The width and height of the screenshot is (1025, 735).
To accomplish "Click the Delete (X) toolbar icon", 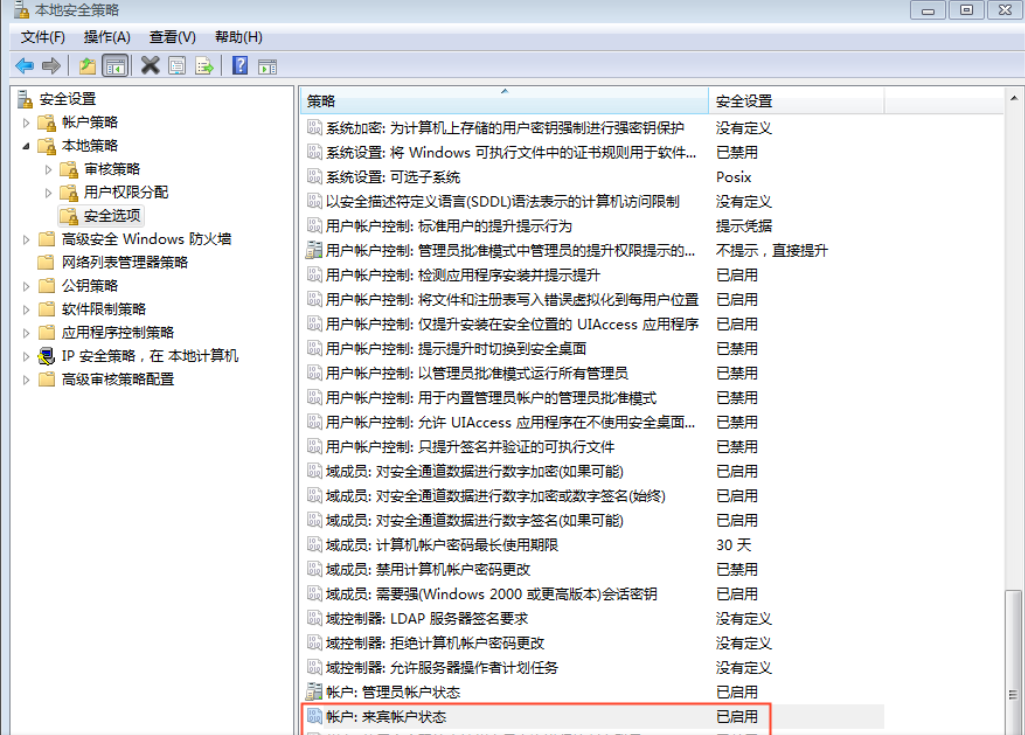I will pos(150,65).
